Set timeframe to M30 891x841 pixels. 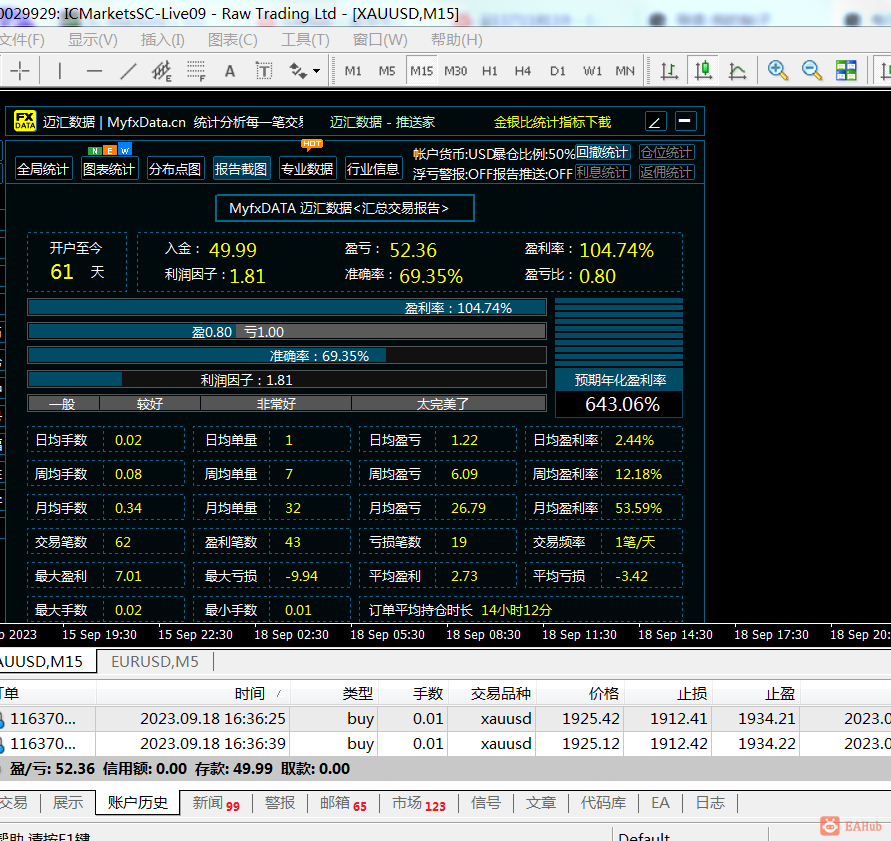pyautogui.click(x=456, y=71)
